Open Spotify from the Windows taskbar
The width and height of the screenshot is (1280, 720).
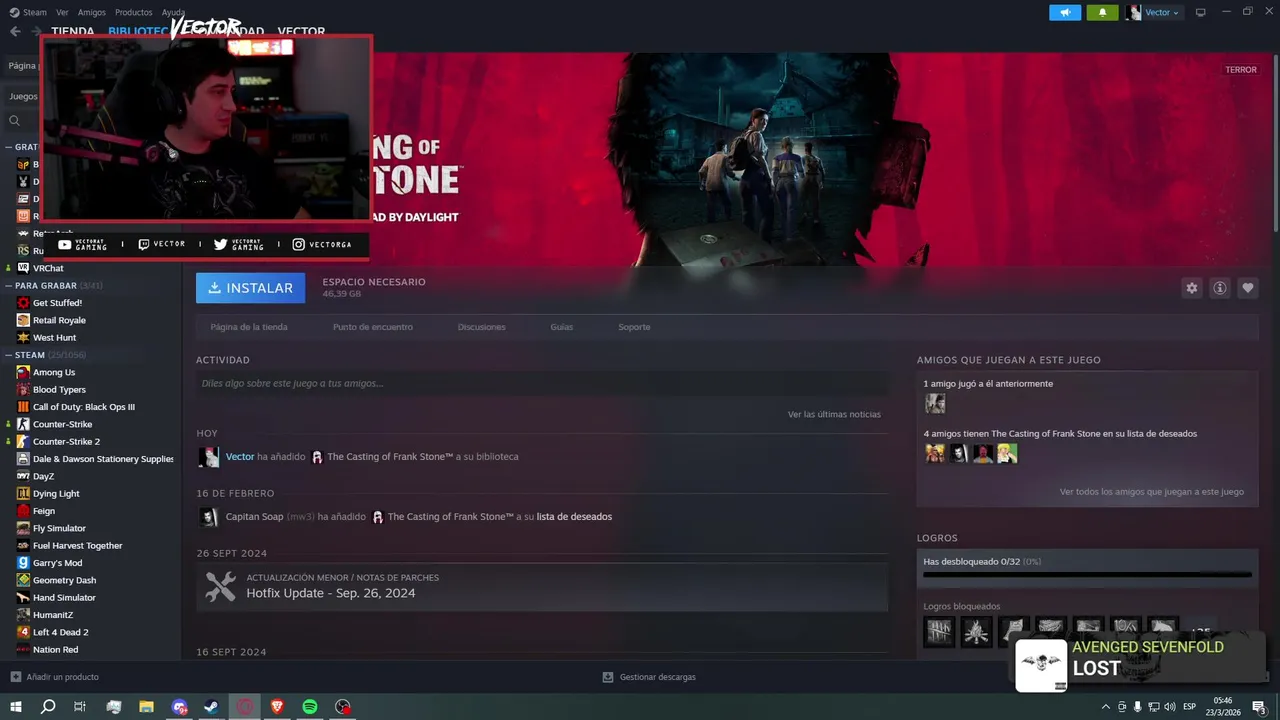click(310, 707)
